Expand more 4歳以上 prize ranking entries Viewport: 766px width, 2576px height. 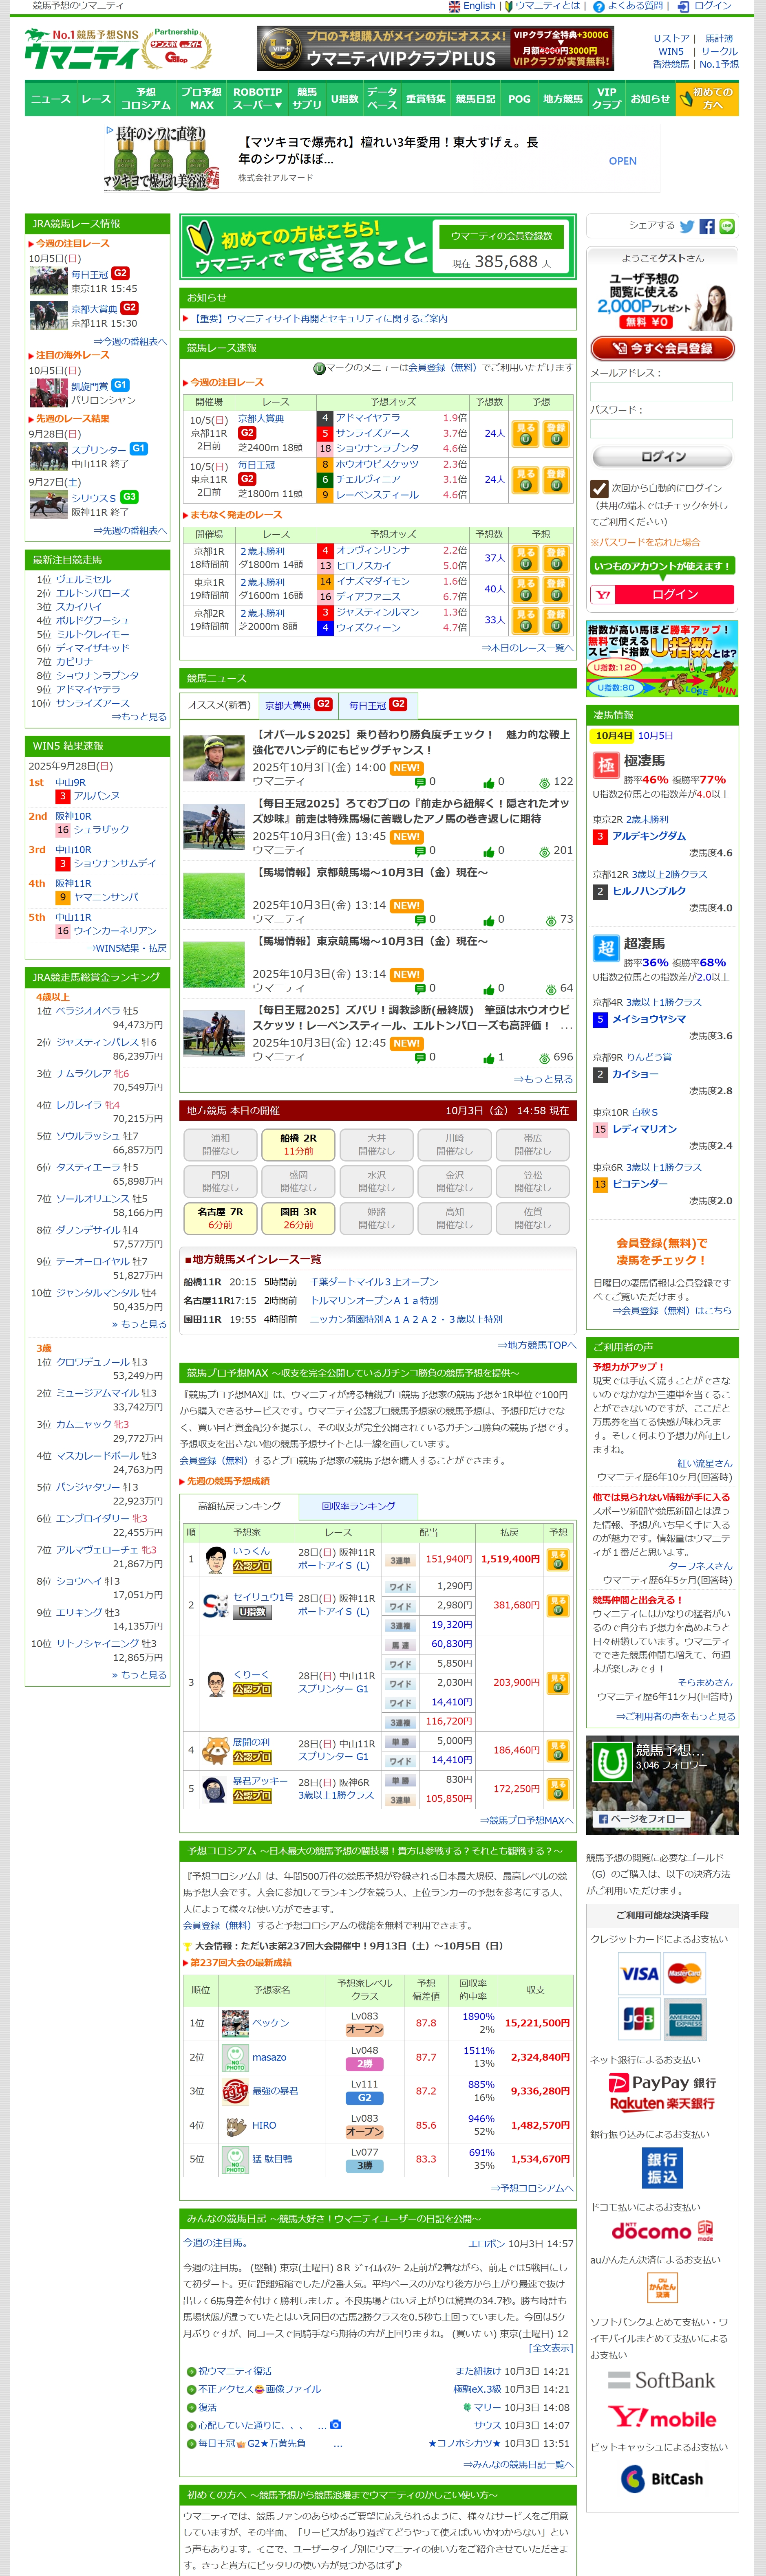[139, 1324]
